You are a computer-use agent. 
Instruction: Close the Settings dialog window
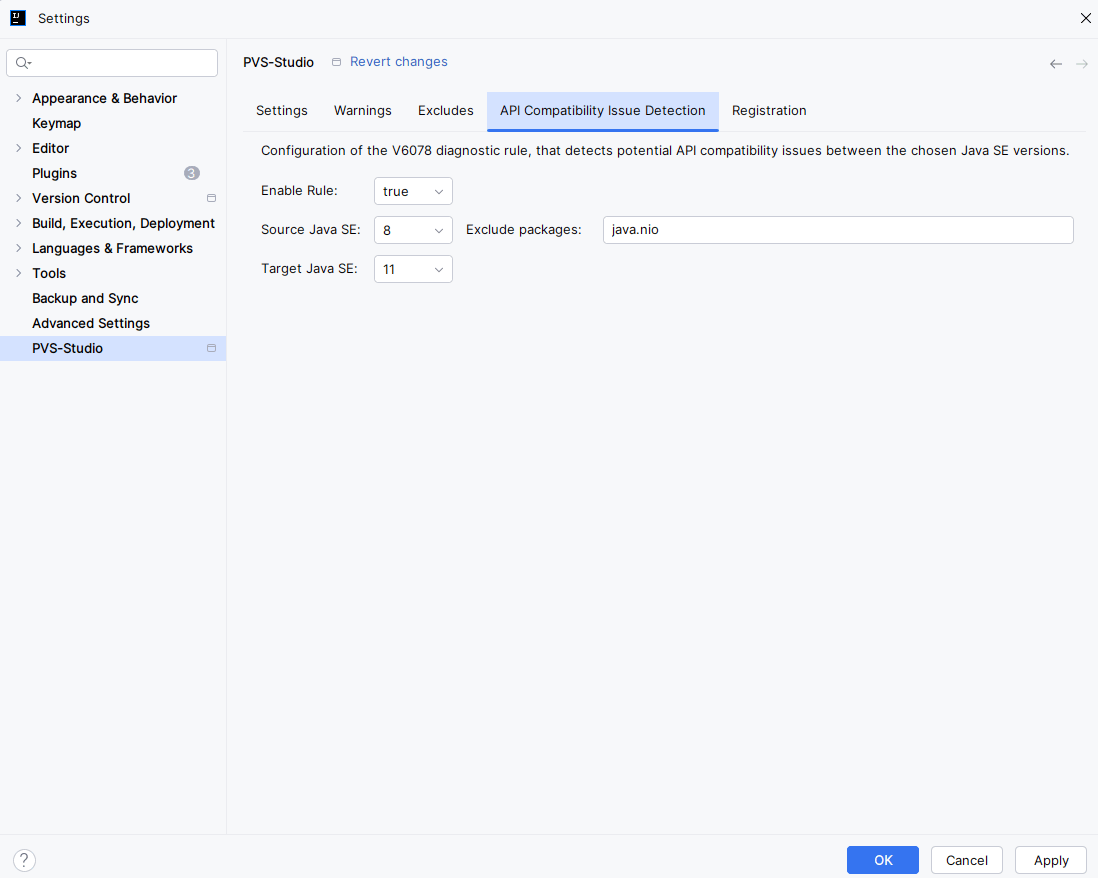(x=1085, y=18)
